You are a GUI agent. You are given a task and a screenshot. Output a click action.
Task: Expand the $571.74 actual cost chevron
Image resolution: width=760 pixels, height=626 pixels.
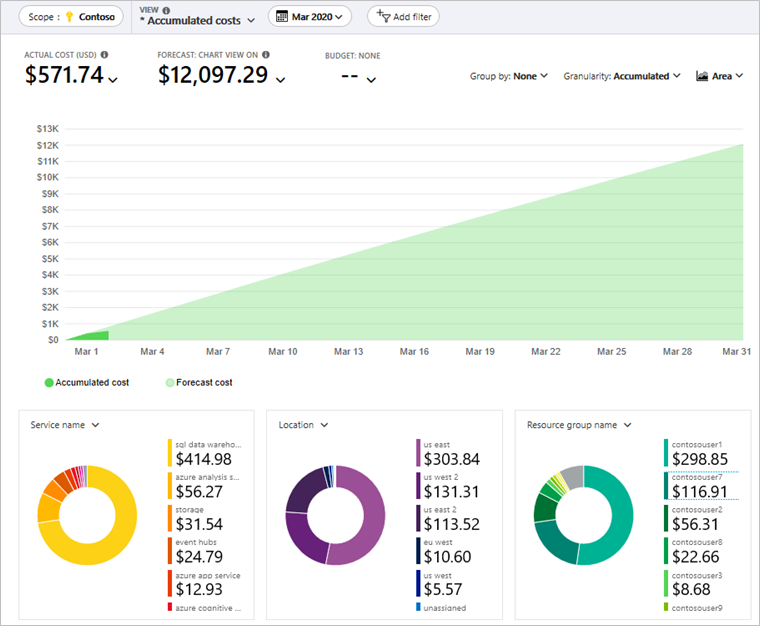coord(112,80)
